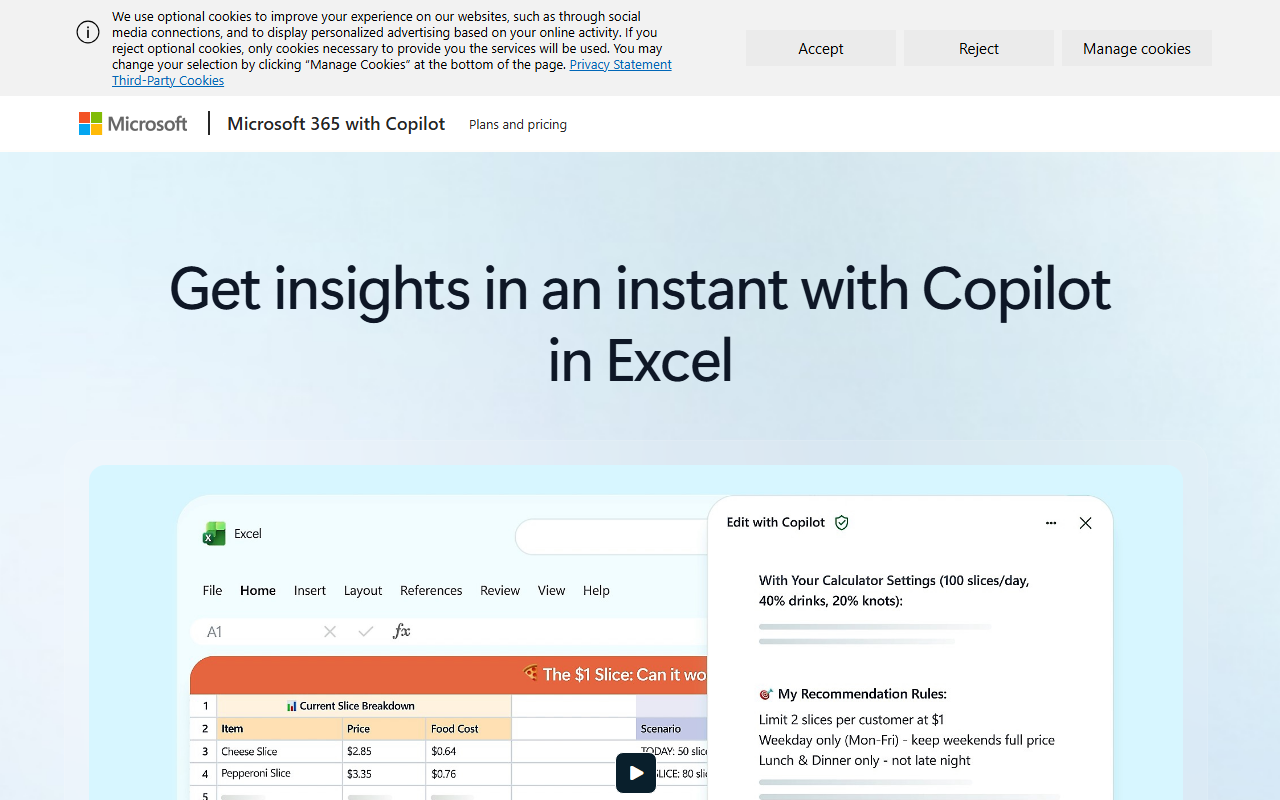Click the Excel app icon in preview
The height and width of the screenshot is (800, 1280).
click(214, 534)
